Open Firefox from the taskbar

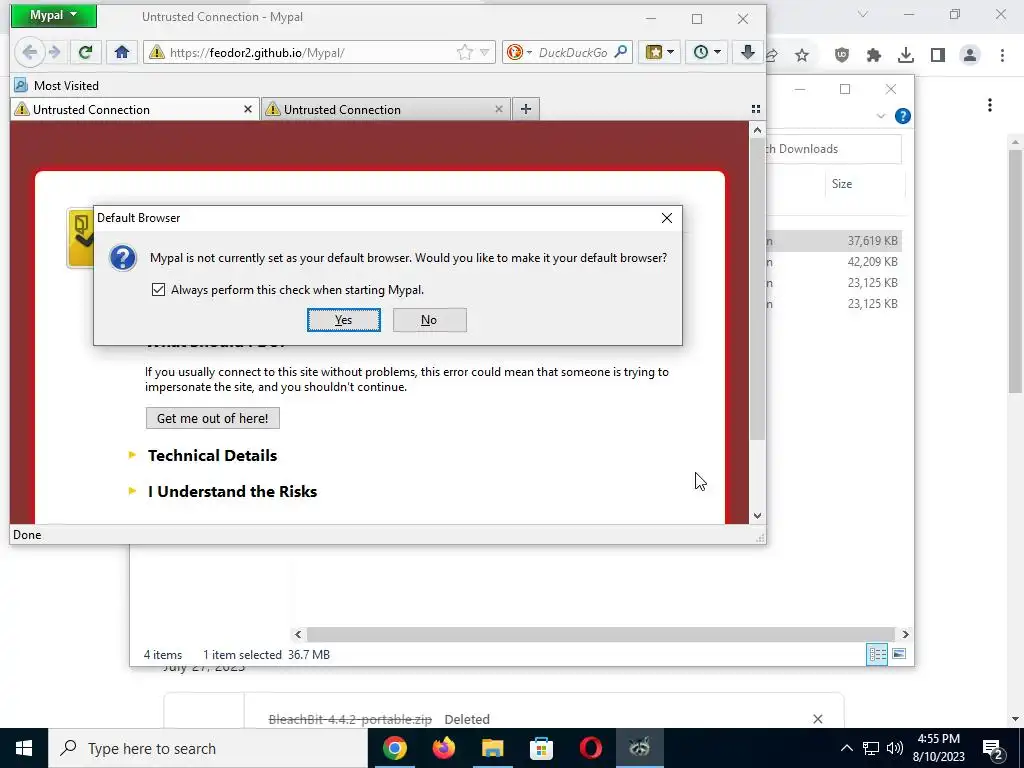tap(443, 748)
